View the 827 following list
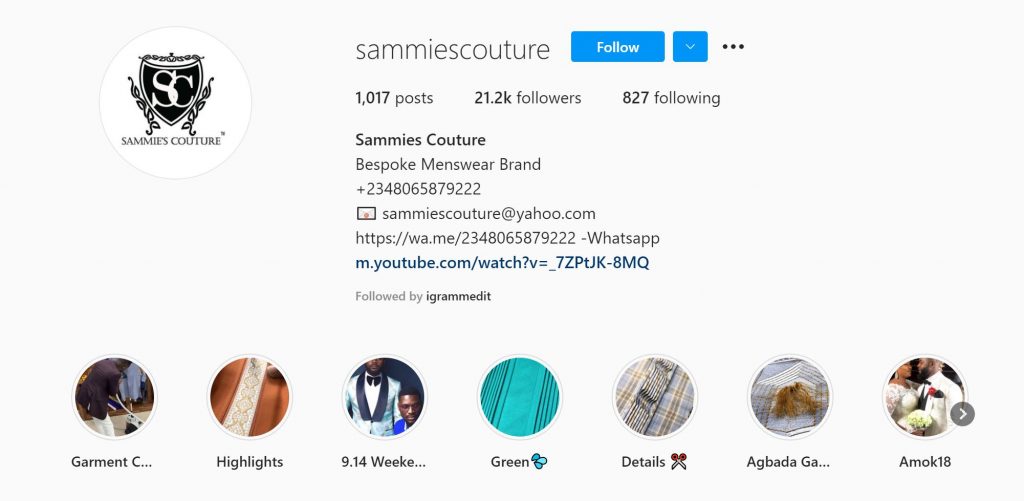This screenshot has width=1024, height=501. click(671, 98)
